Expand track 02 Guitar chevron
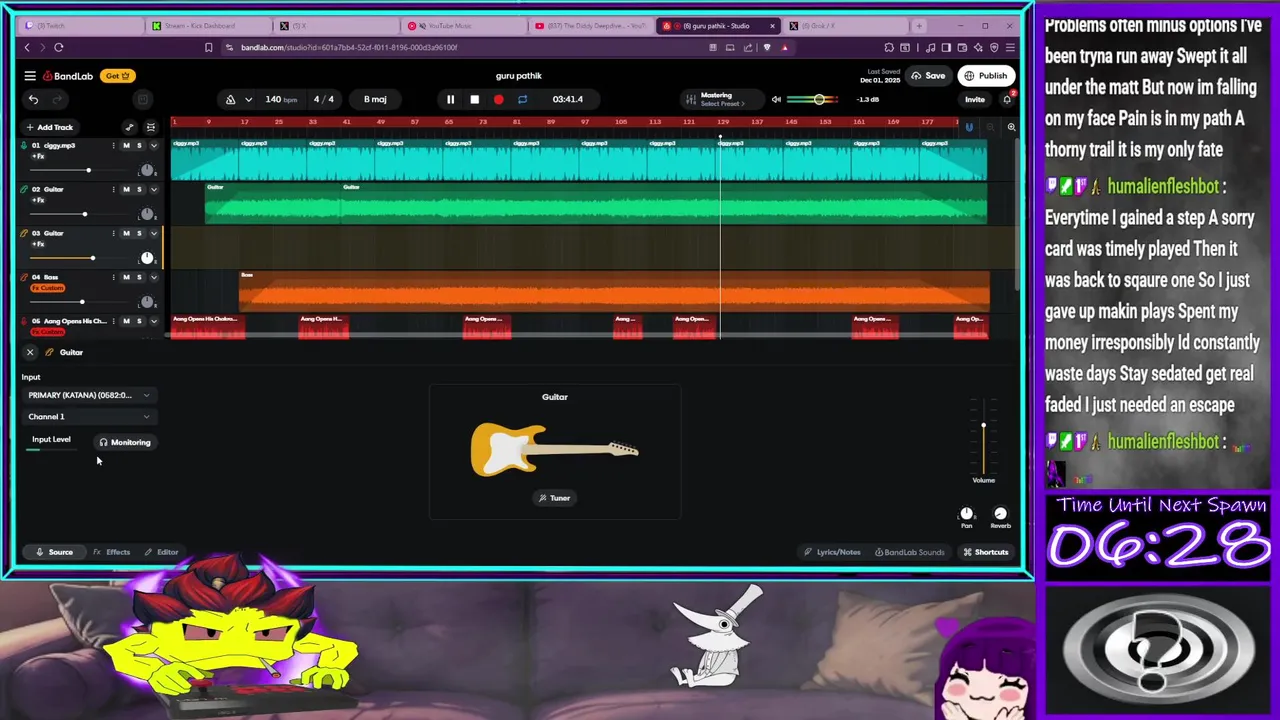Viewport: 1280px width, 720px height. (153, 189)
